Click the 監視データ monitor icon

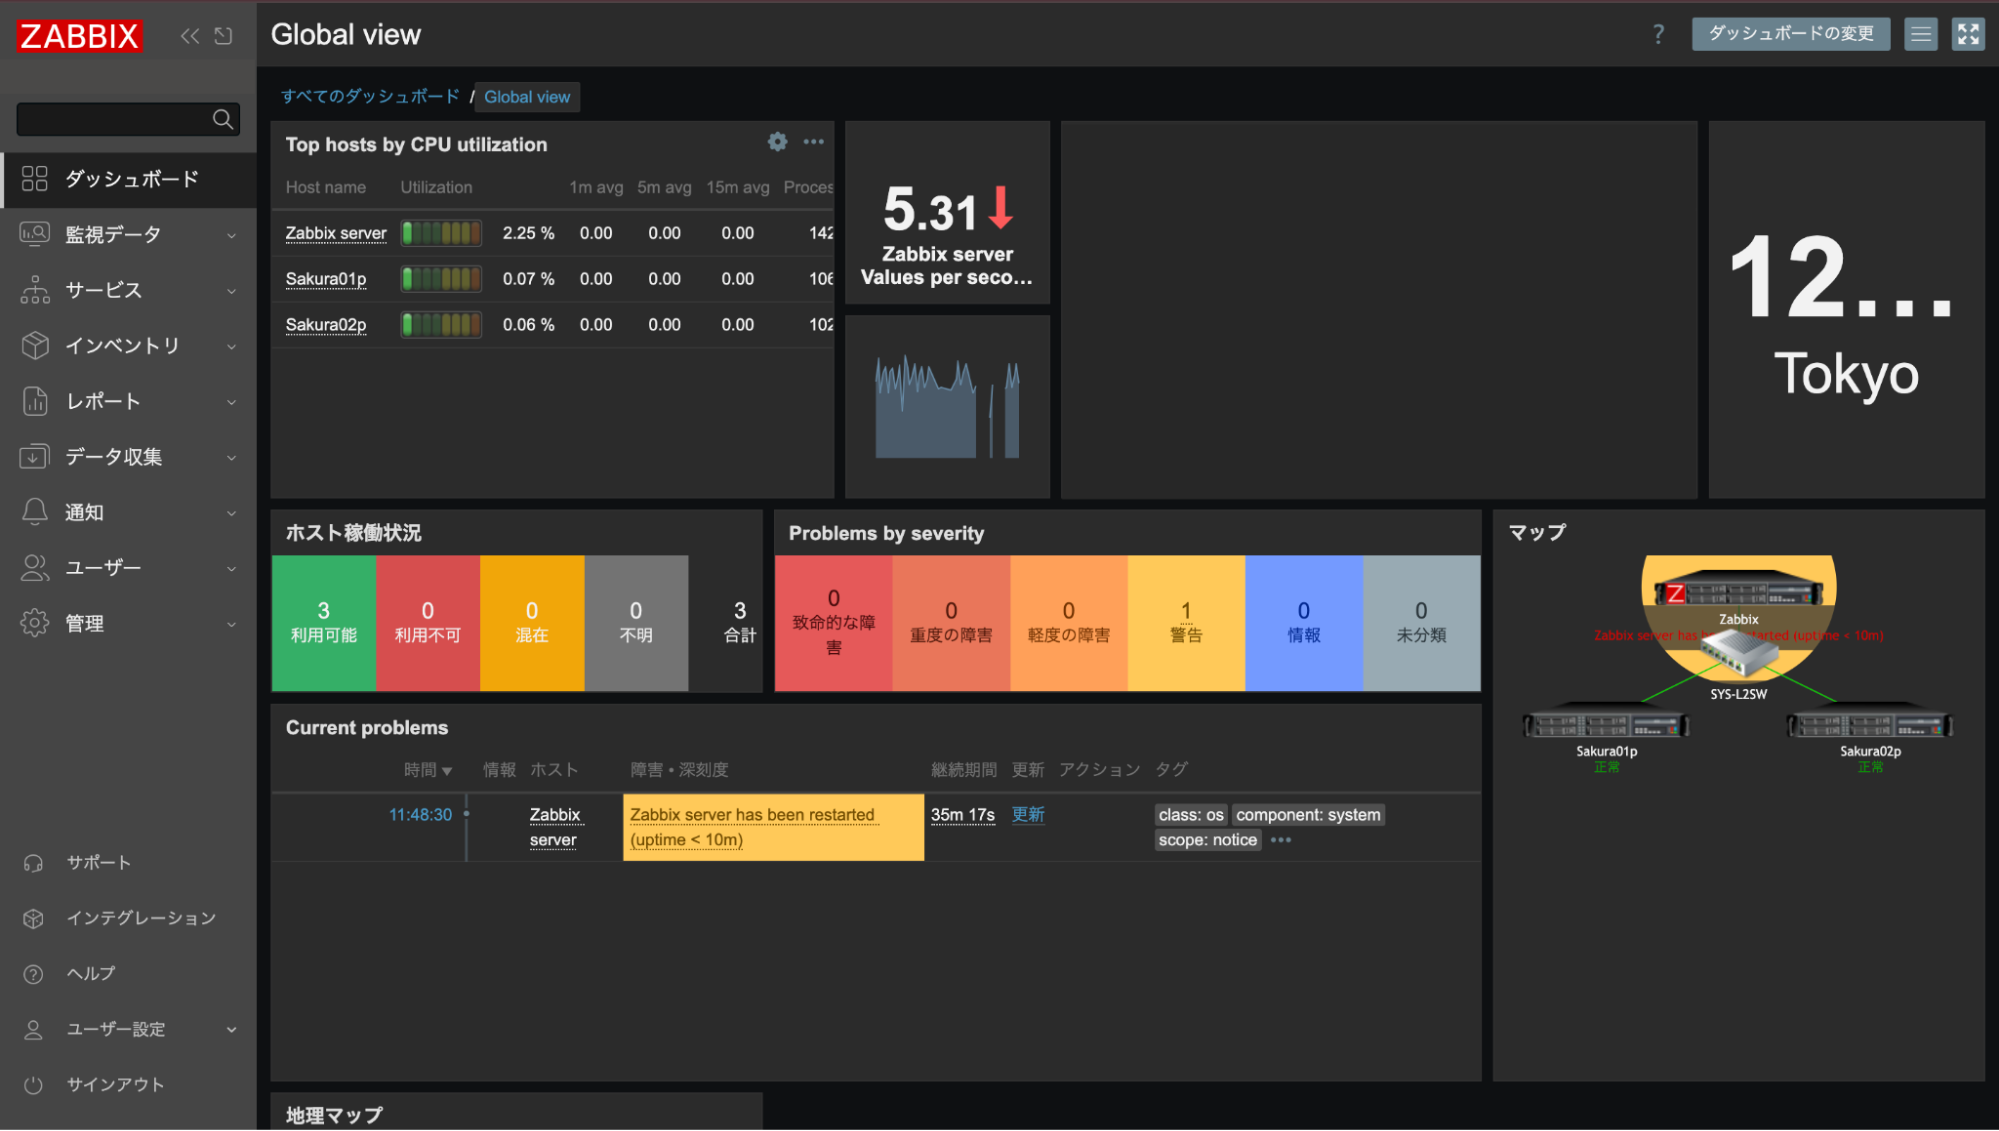[35, 234]
